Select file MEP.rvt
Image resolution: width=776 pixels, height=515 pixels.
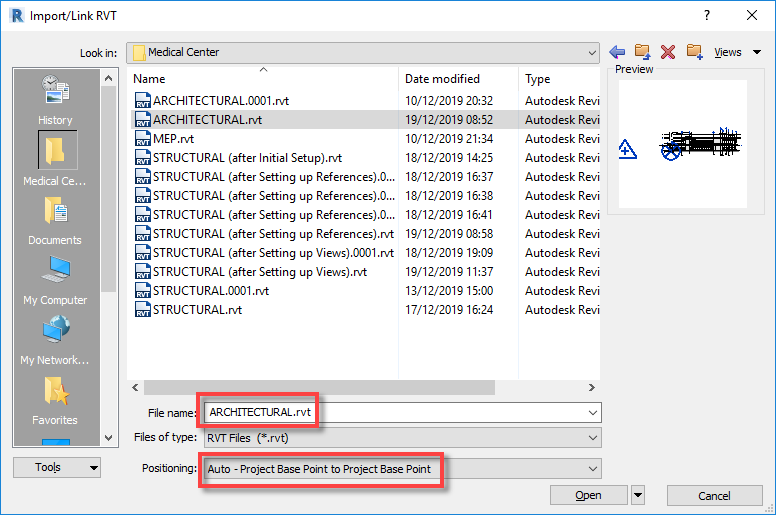pyautogui.click(x=174, y=139)
